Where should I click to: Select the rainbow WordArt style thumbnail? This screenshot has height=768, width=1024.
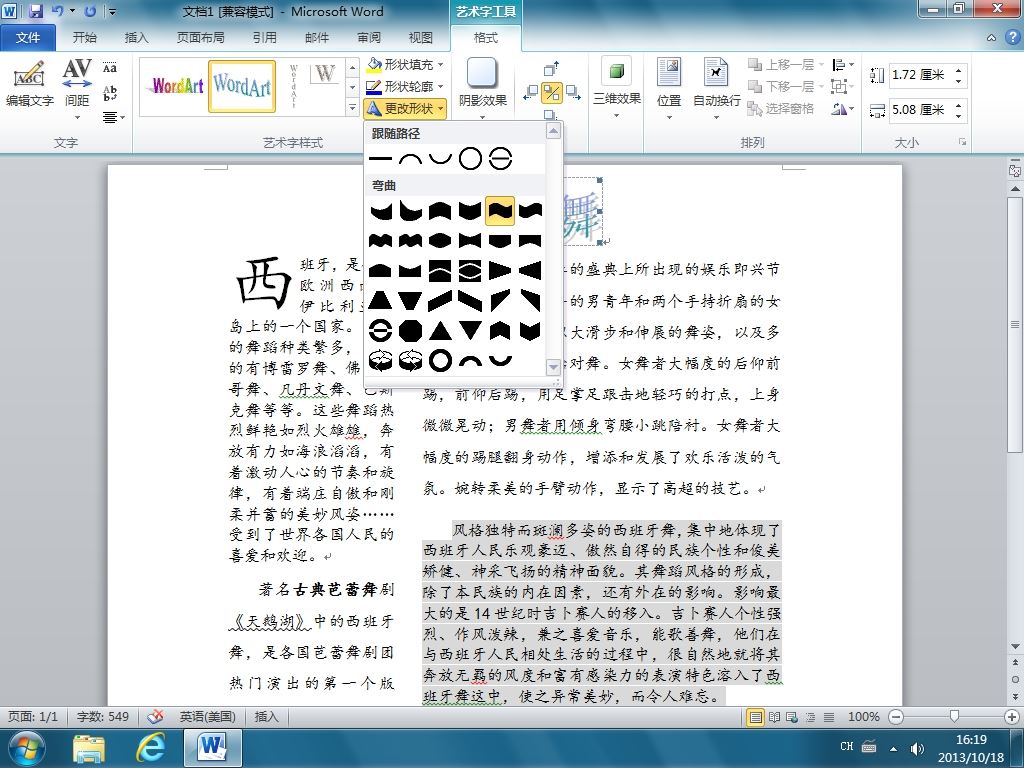[x=177, y=86]
